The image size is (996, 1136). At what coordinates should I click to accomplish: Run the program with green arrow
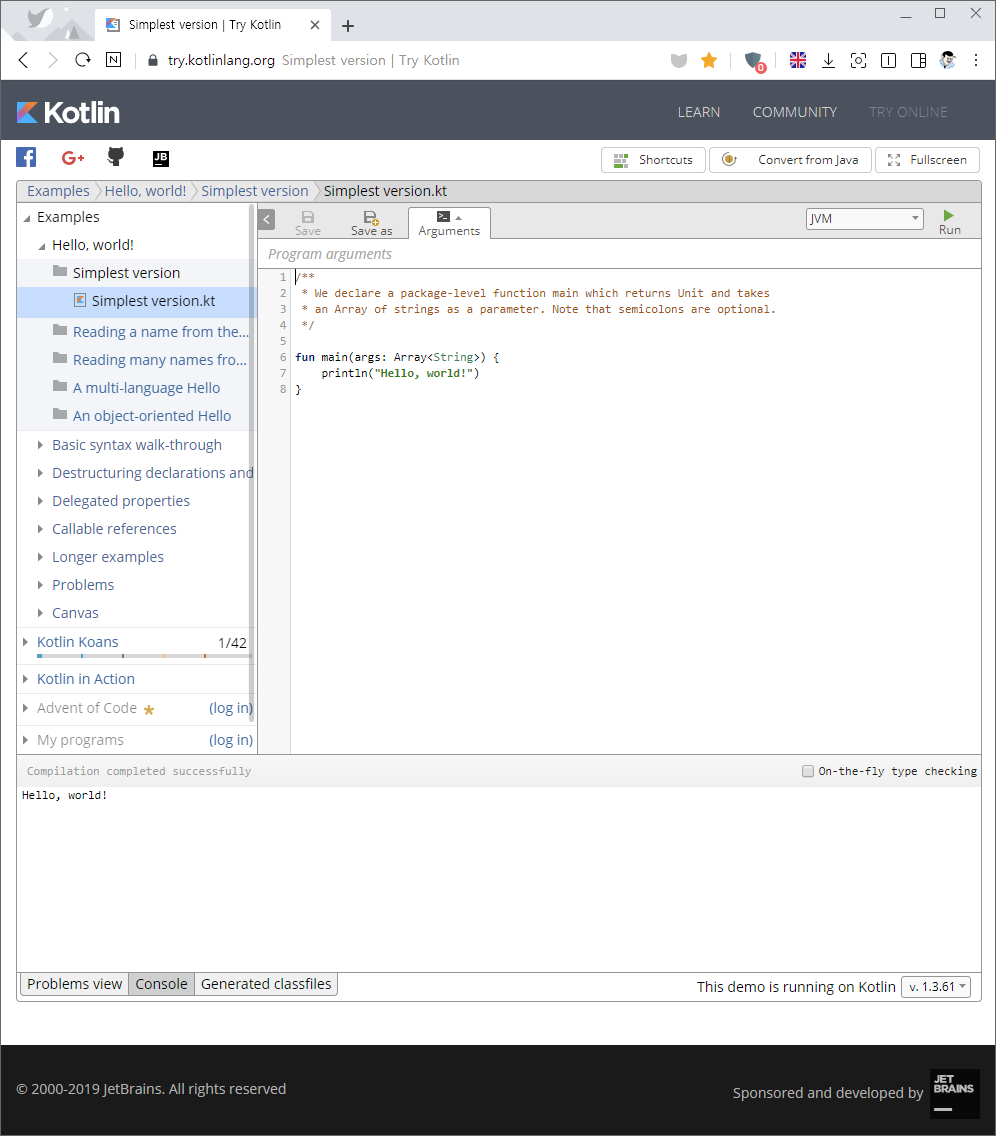(949, 222)
